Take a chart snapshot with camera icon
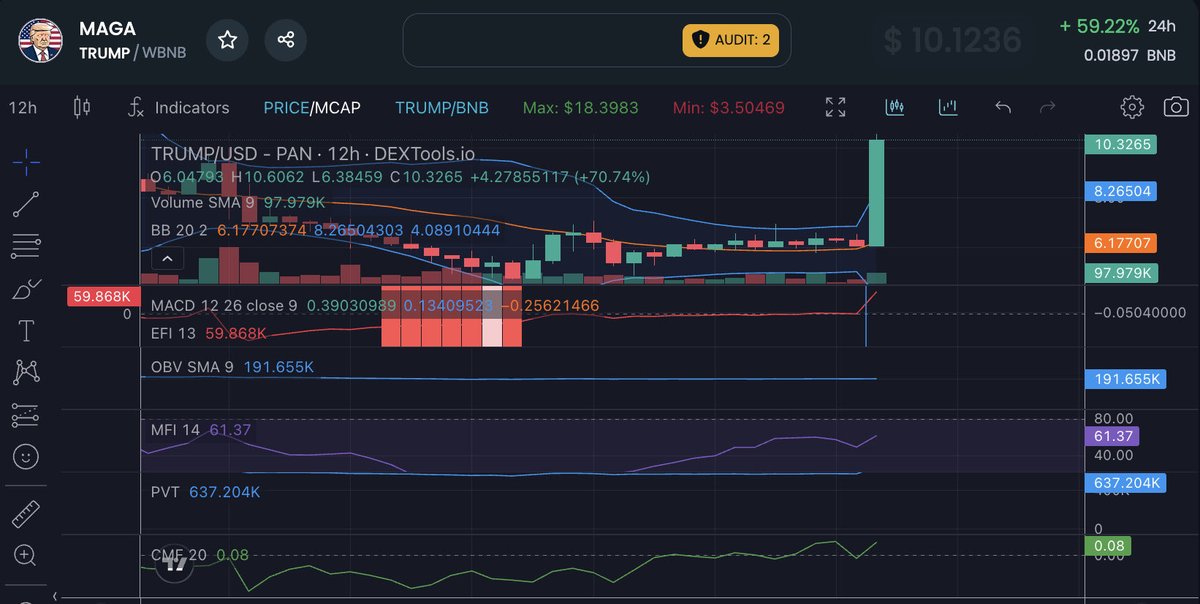This screenshot has width=1200, height=604. pyautogui.click(x=1177, y=107)
